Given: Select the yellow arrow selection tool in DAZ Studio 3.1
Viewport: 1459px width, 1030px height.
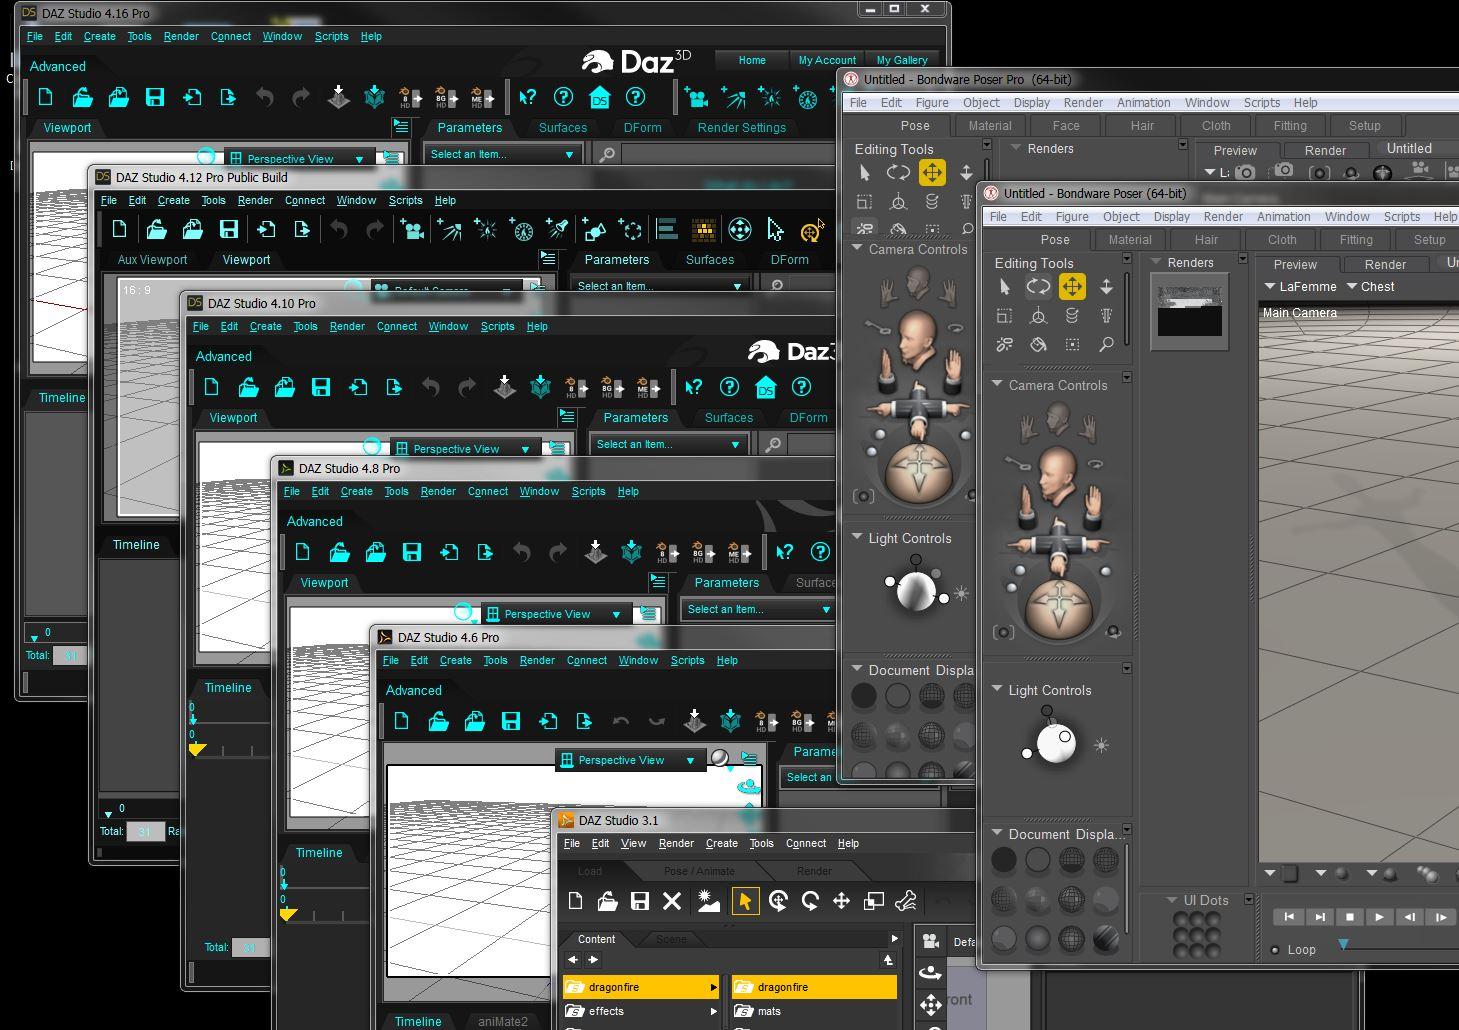Looking at the screenshot, I should pyautogui.click(x=745, y=901).
